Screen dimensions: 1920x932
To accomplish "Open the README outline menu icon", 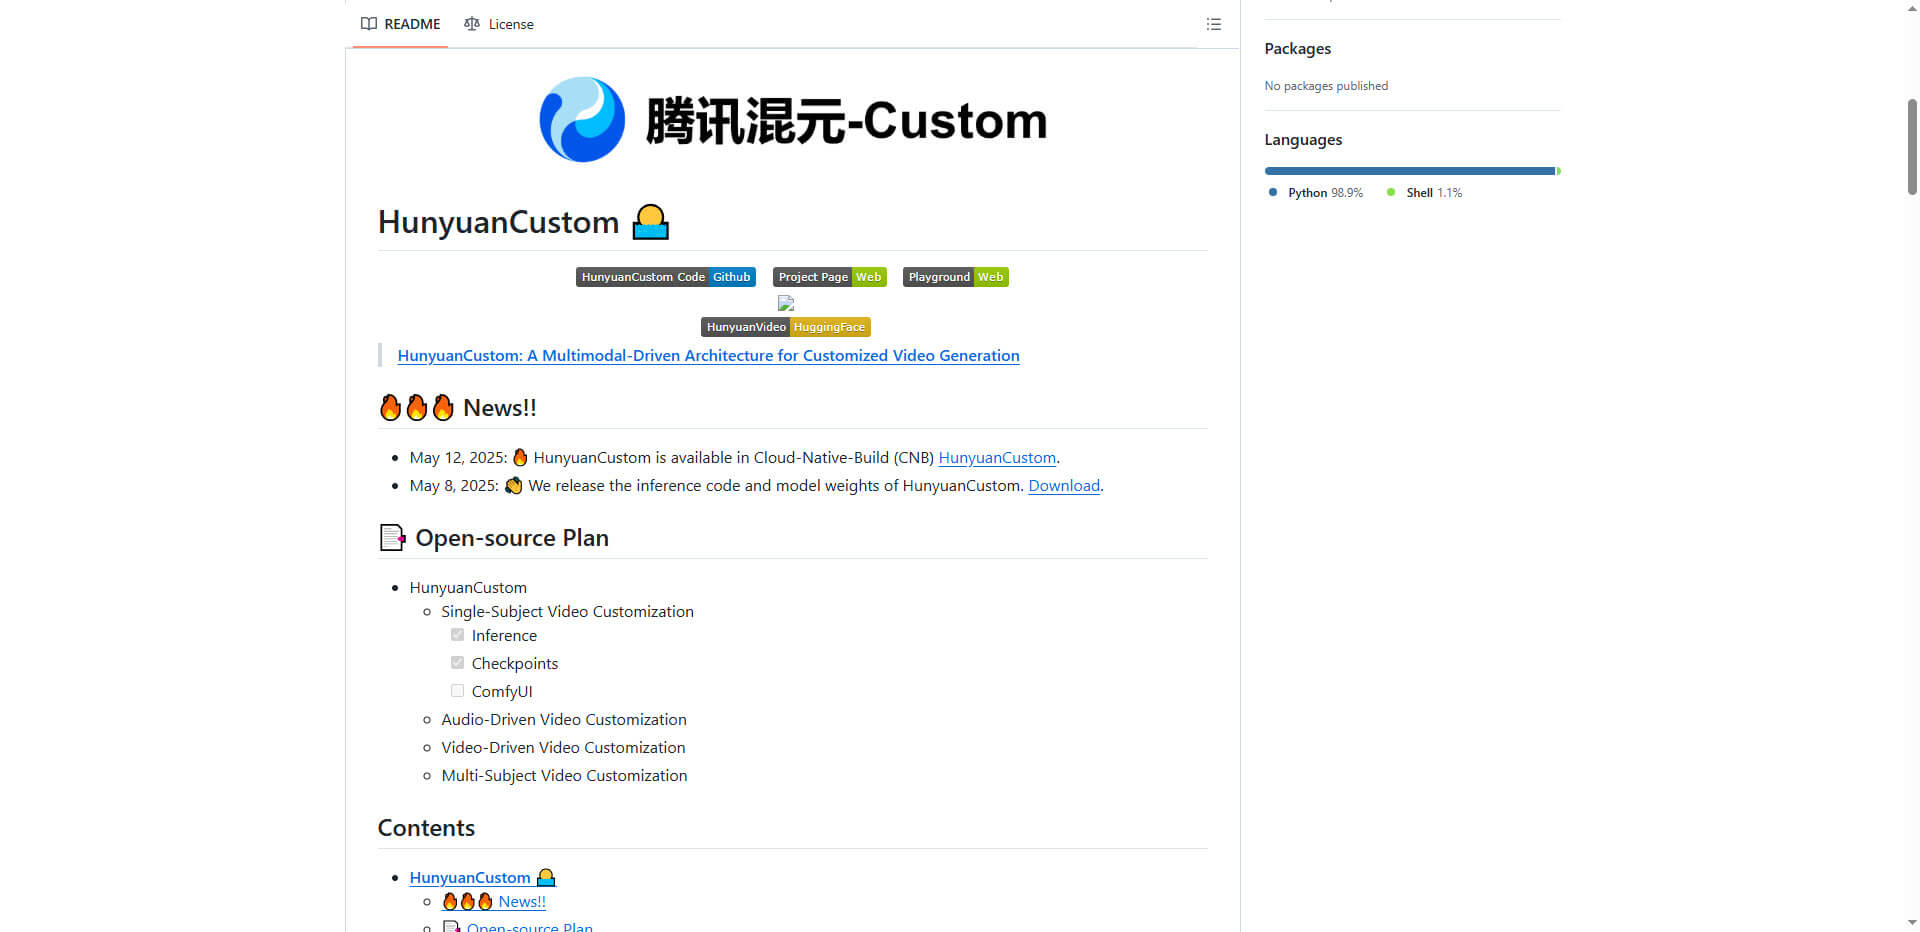I will 1213,24.
